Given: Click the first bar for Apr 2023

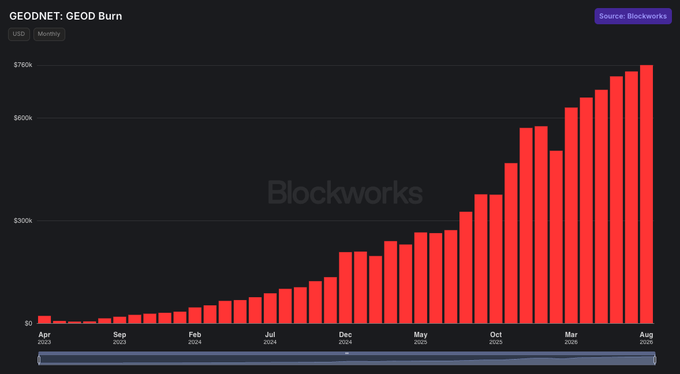Looking at the screenshot, I should point(45,319).
